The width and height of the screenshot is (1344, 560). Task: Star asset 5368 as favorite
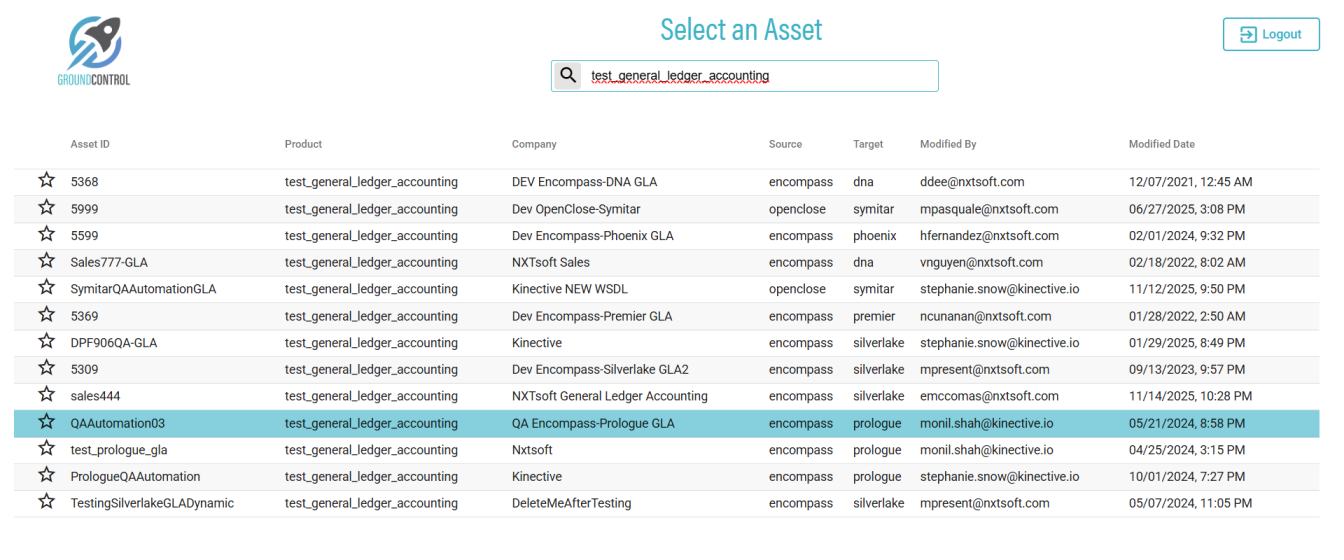click(46, 181)
